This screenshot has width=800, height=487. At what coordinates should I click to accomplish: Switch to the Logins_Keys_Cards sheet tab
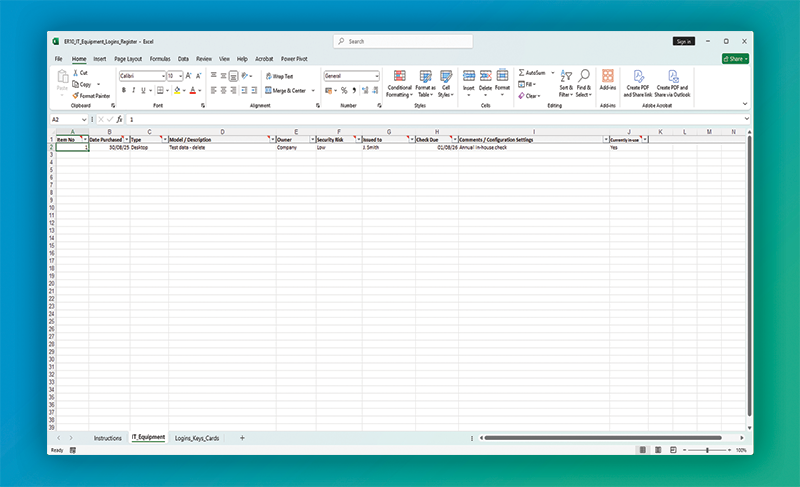click(197, 438)
